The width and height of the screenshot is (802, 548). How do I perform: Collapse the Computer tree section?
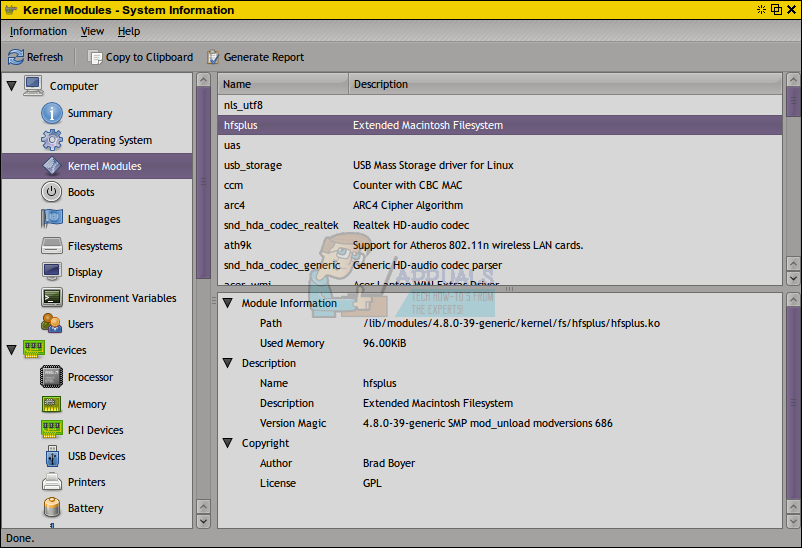click(x=12, y=86)
